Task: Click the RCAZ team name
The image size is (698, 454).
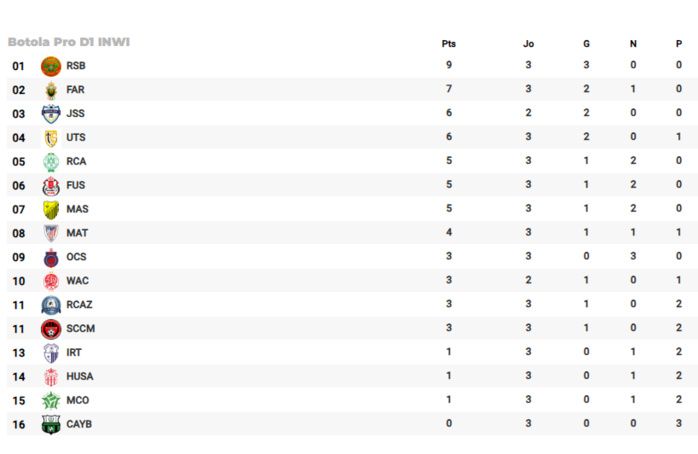Action: click(x=80, y=305)
